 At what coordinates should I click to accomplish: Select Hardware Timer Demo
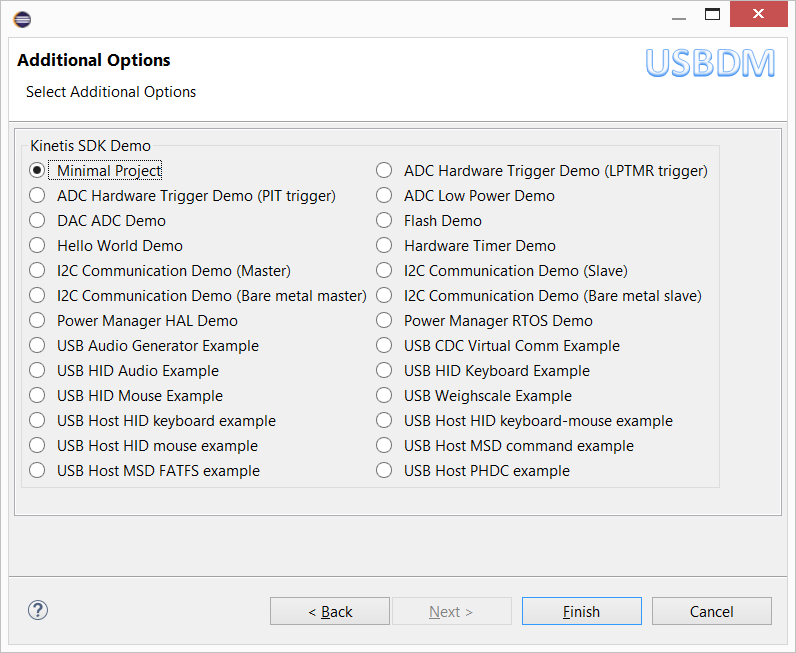tap(384, 246)
